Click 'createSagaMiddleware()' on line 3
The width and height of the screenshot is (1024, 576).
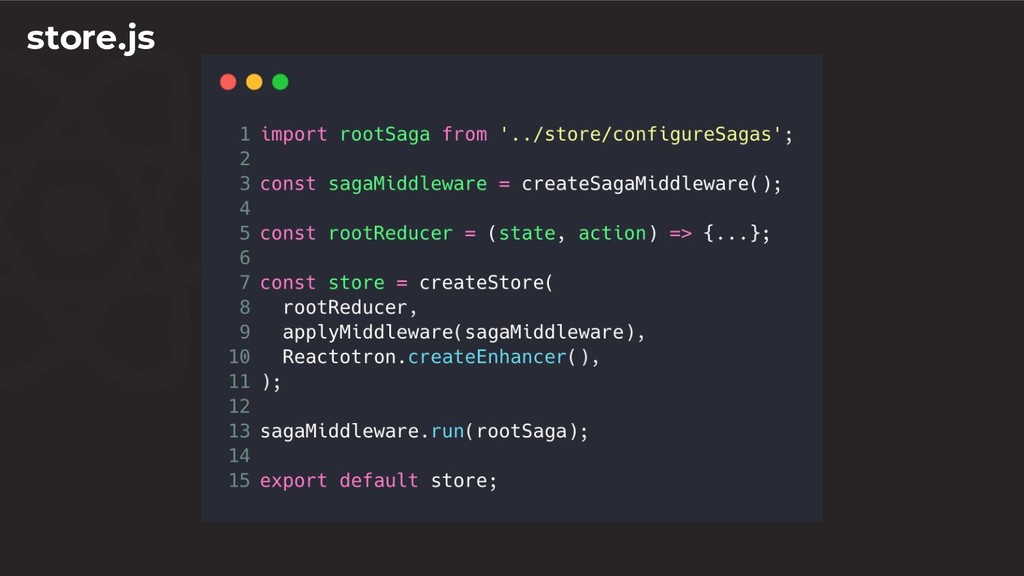click(647, 184)
